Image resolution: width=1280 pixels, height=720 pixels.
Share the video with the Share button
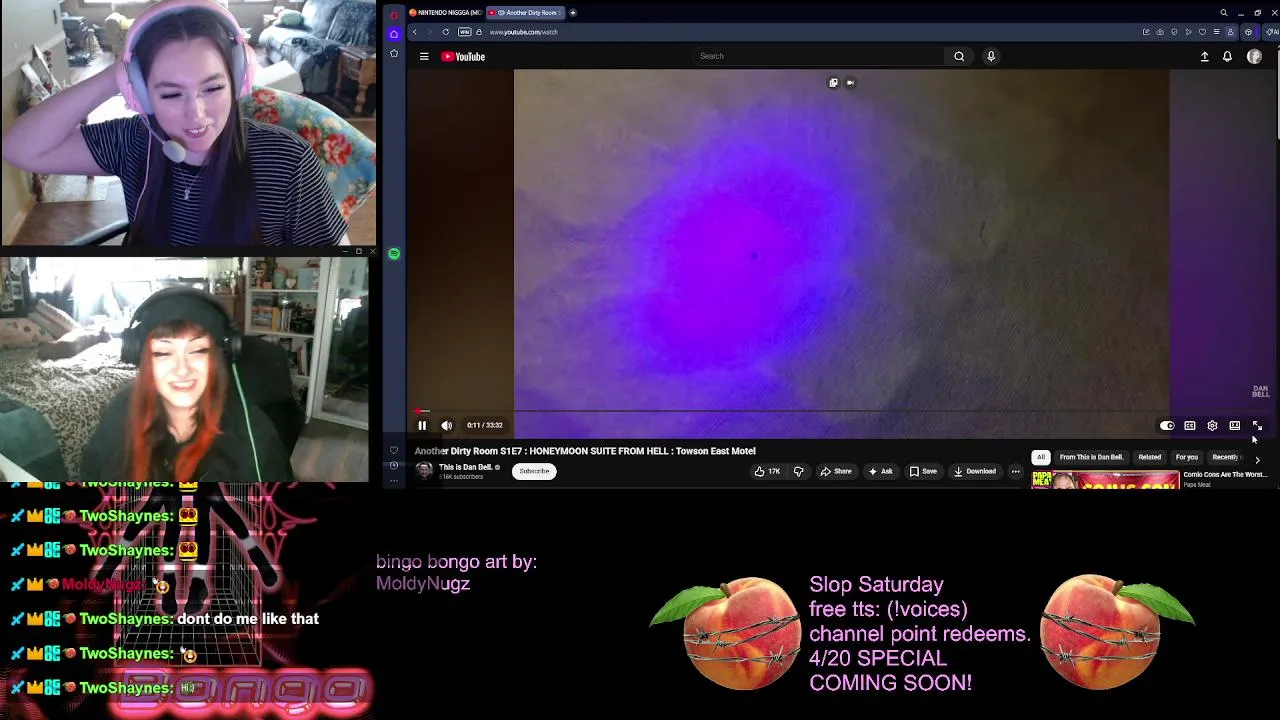pyautogui.click(x=836, y=471)
